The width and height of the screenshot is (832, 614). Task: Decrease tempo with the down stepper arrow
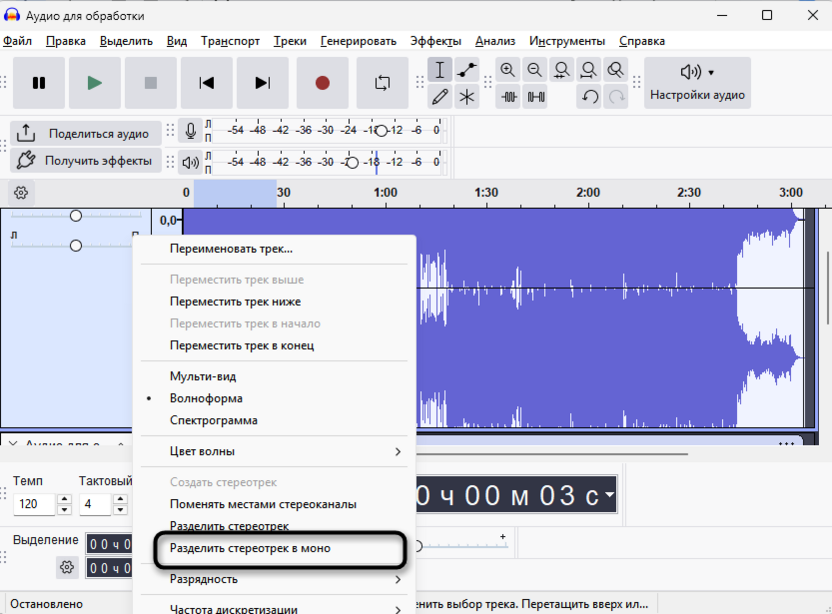[x=64, y=509]
